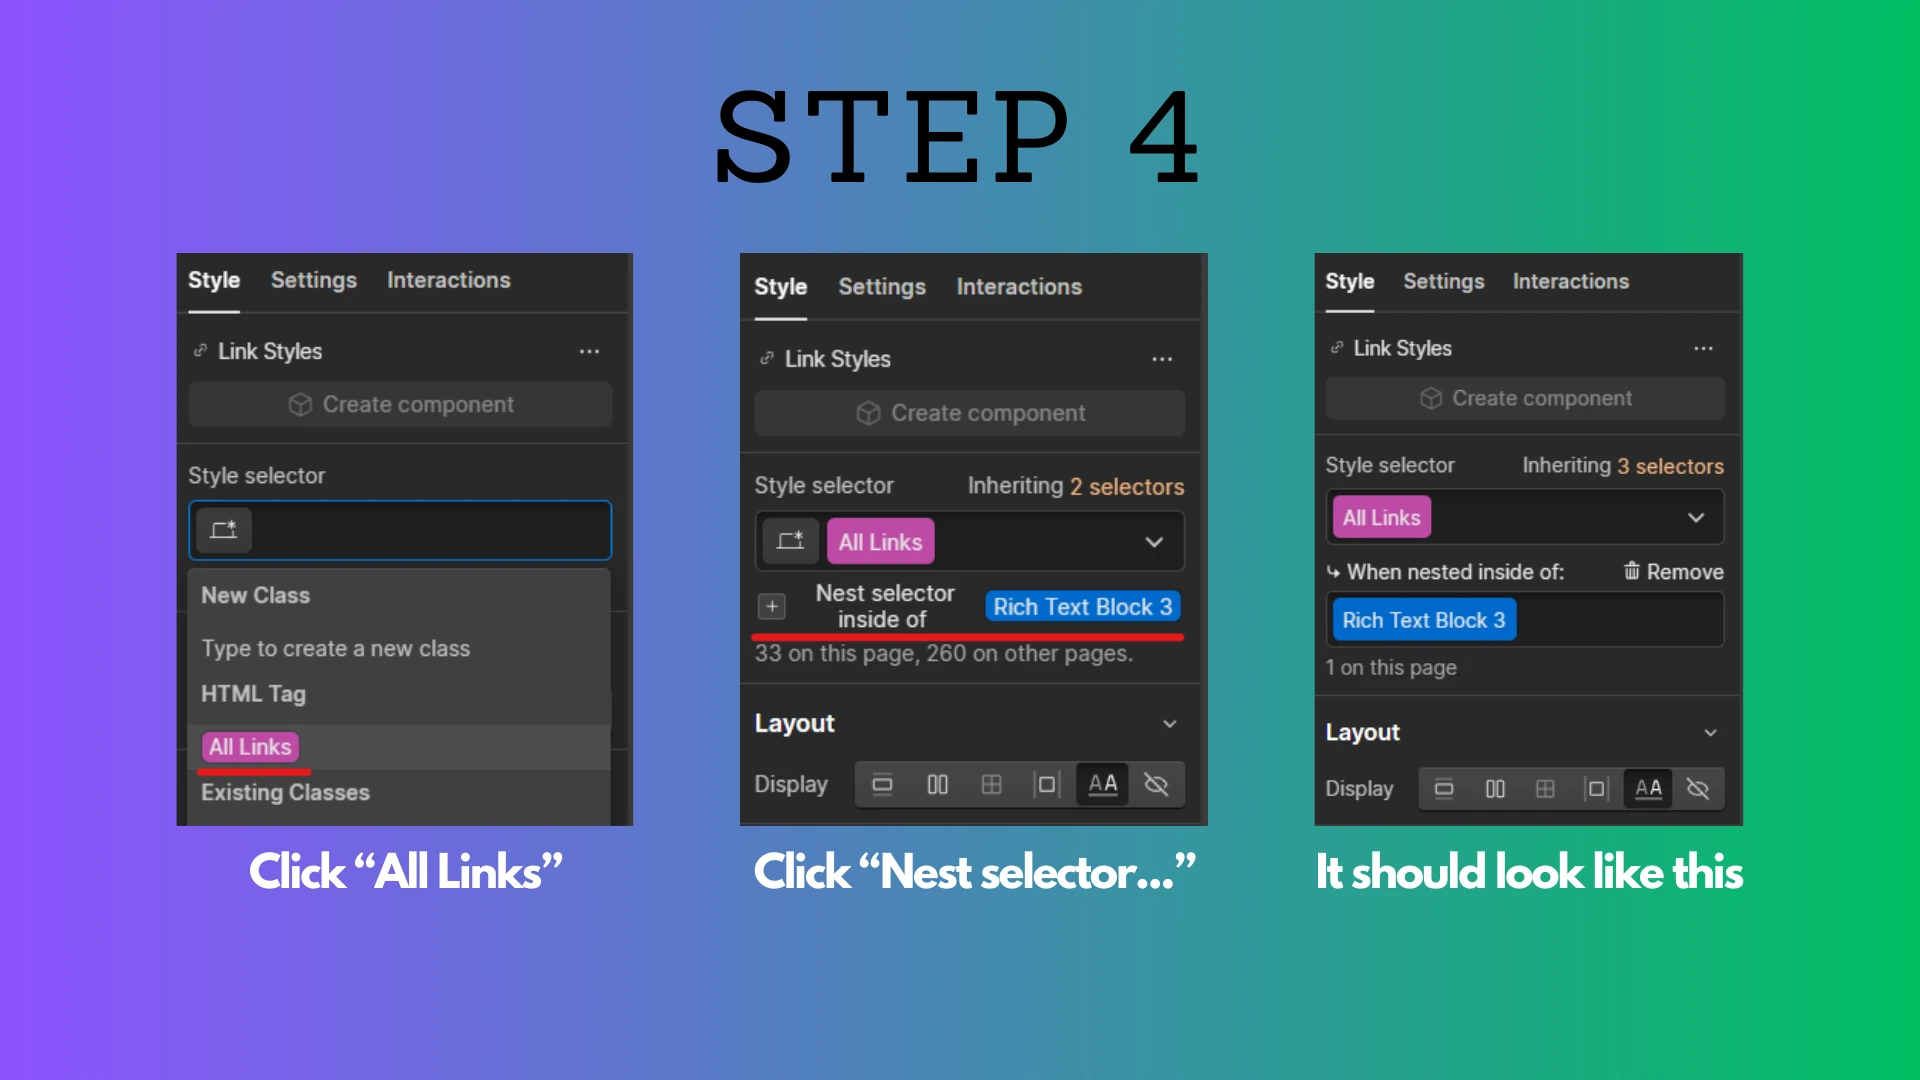This screenshot has width=1920, height=1080.
Task: Click the Settings tab in center panel
Action: (881, 286)
